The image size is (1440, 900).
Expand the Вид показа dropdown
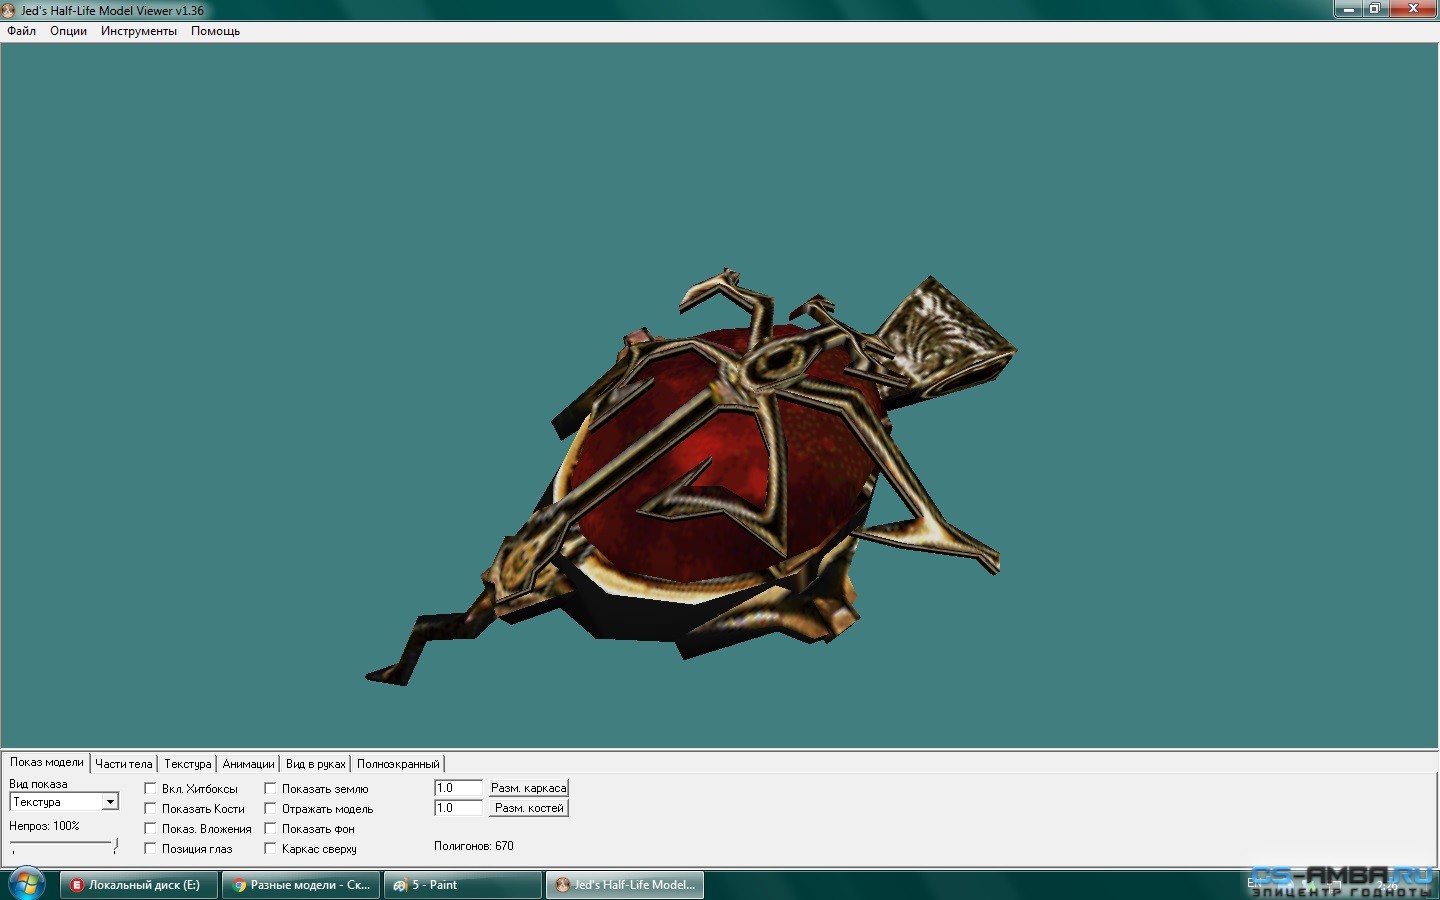click(110, 802)
